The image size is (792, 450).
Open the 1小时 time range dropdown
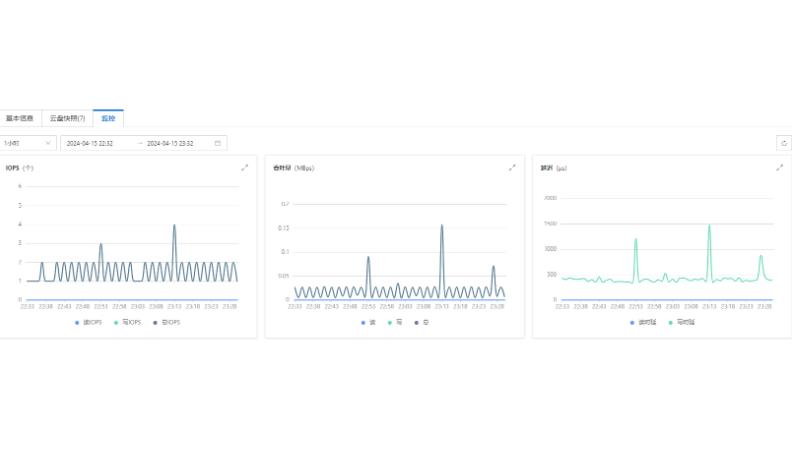(28, 143)
